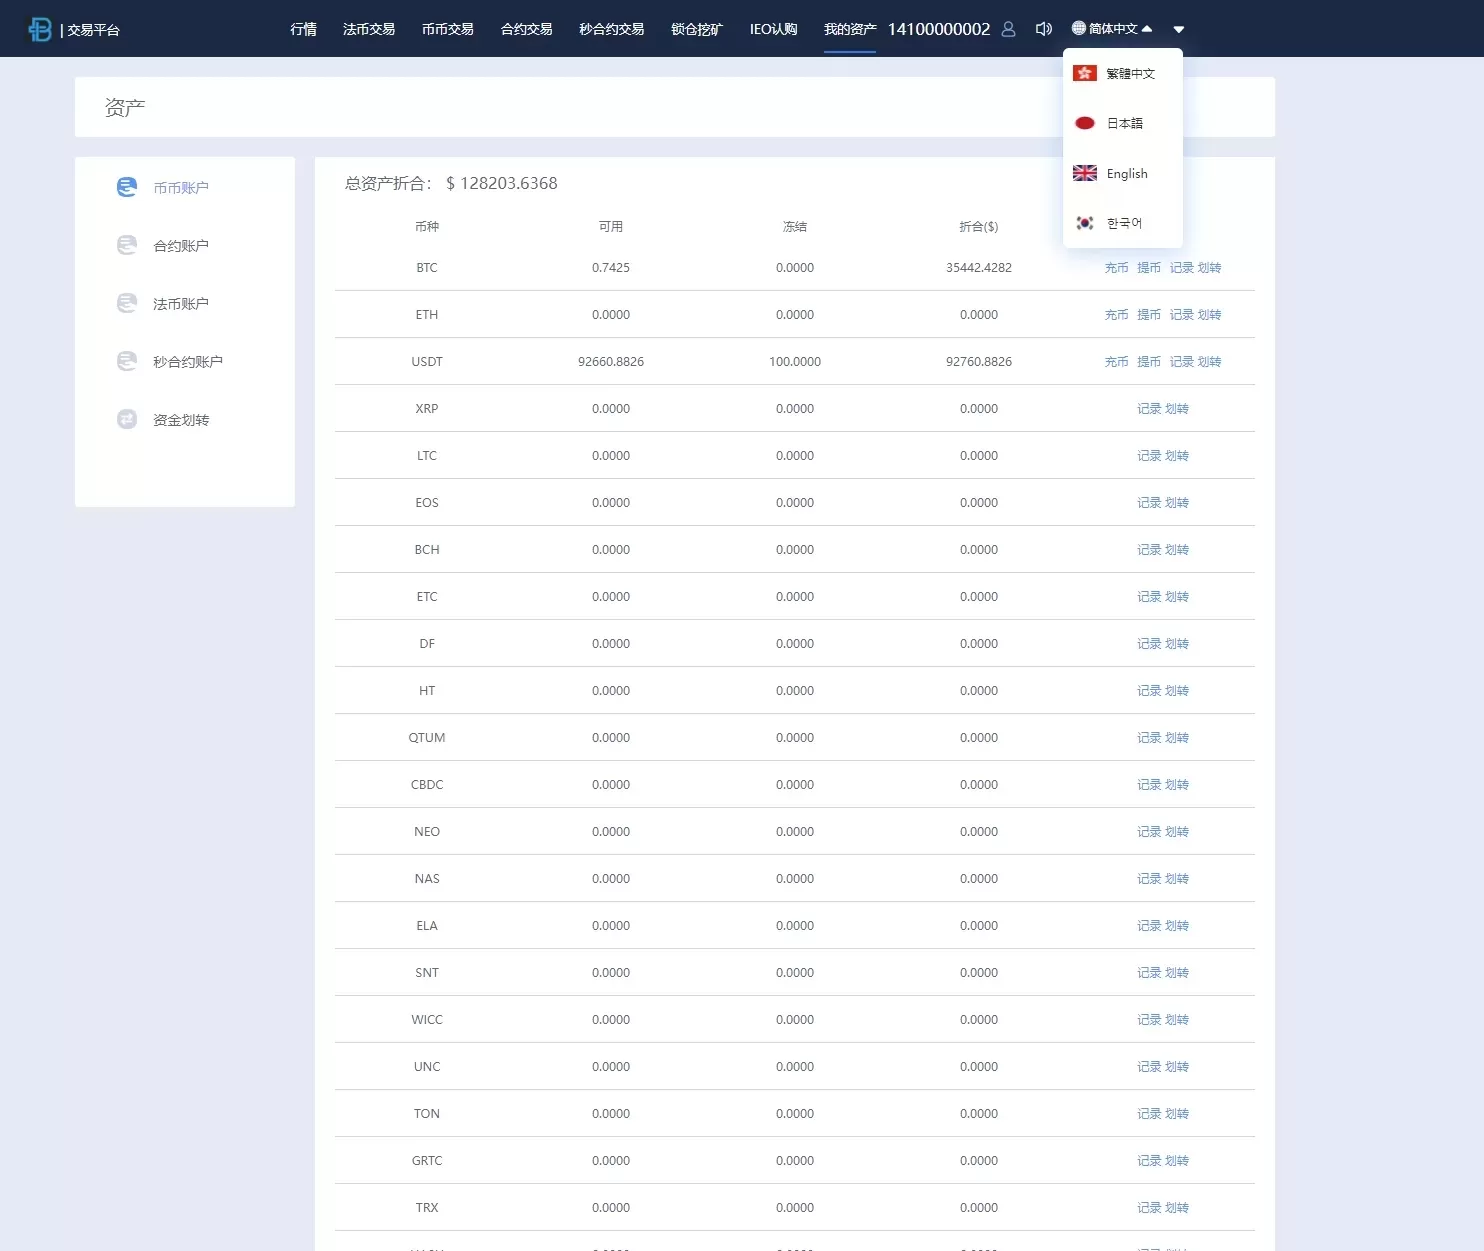The height and width of the screenshot is (1251, 1484).
Task: Expand the caret dropdown beside language
Action: [1179, 29]
